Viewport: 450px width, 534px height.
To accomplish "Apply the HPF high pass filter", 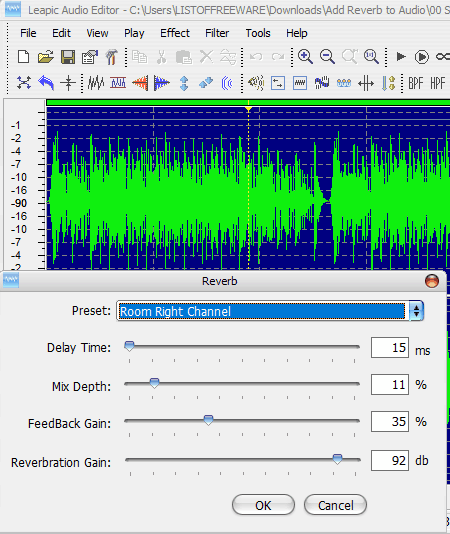I will tap(437, 83).
